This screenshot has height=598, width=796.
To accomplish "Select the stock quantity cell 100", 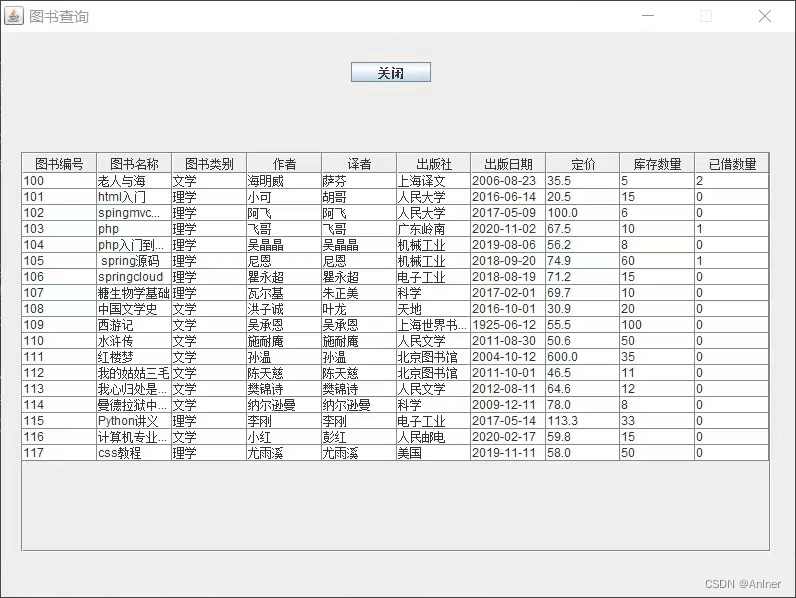I will tap(657, 325).
